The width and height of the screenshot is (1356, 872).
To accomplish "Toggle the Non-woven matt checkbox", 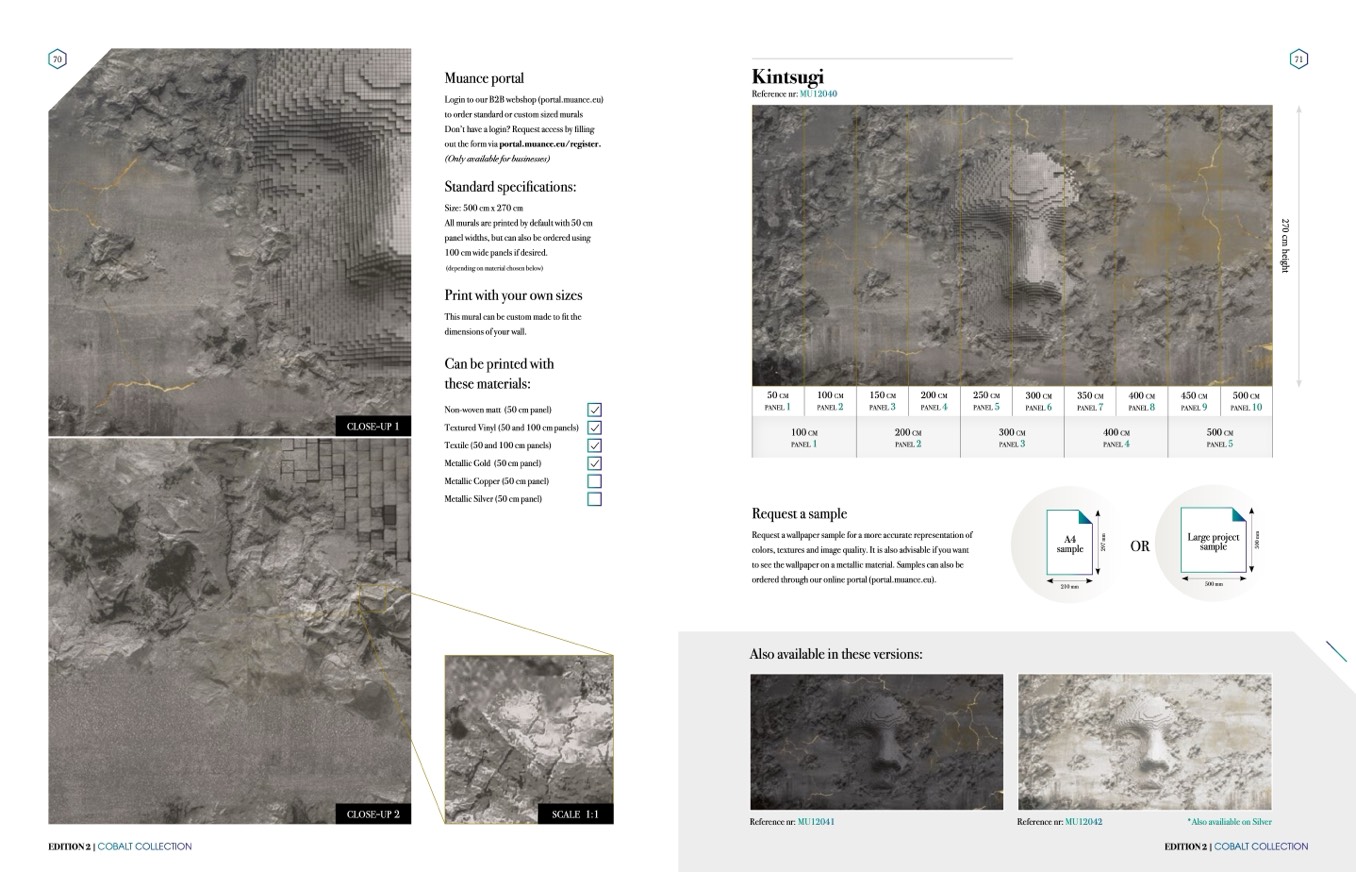I will [594, 410].
